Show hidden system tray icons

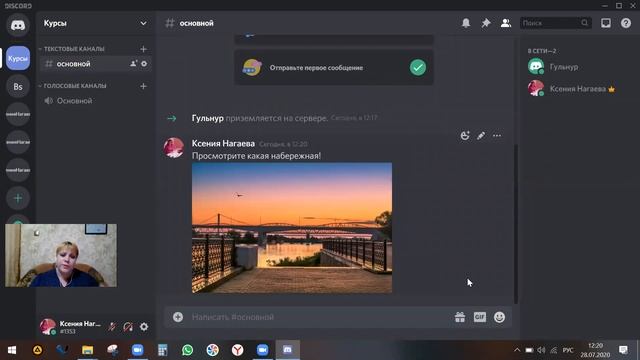(x=517, y=350)
